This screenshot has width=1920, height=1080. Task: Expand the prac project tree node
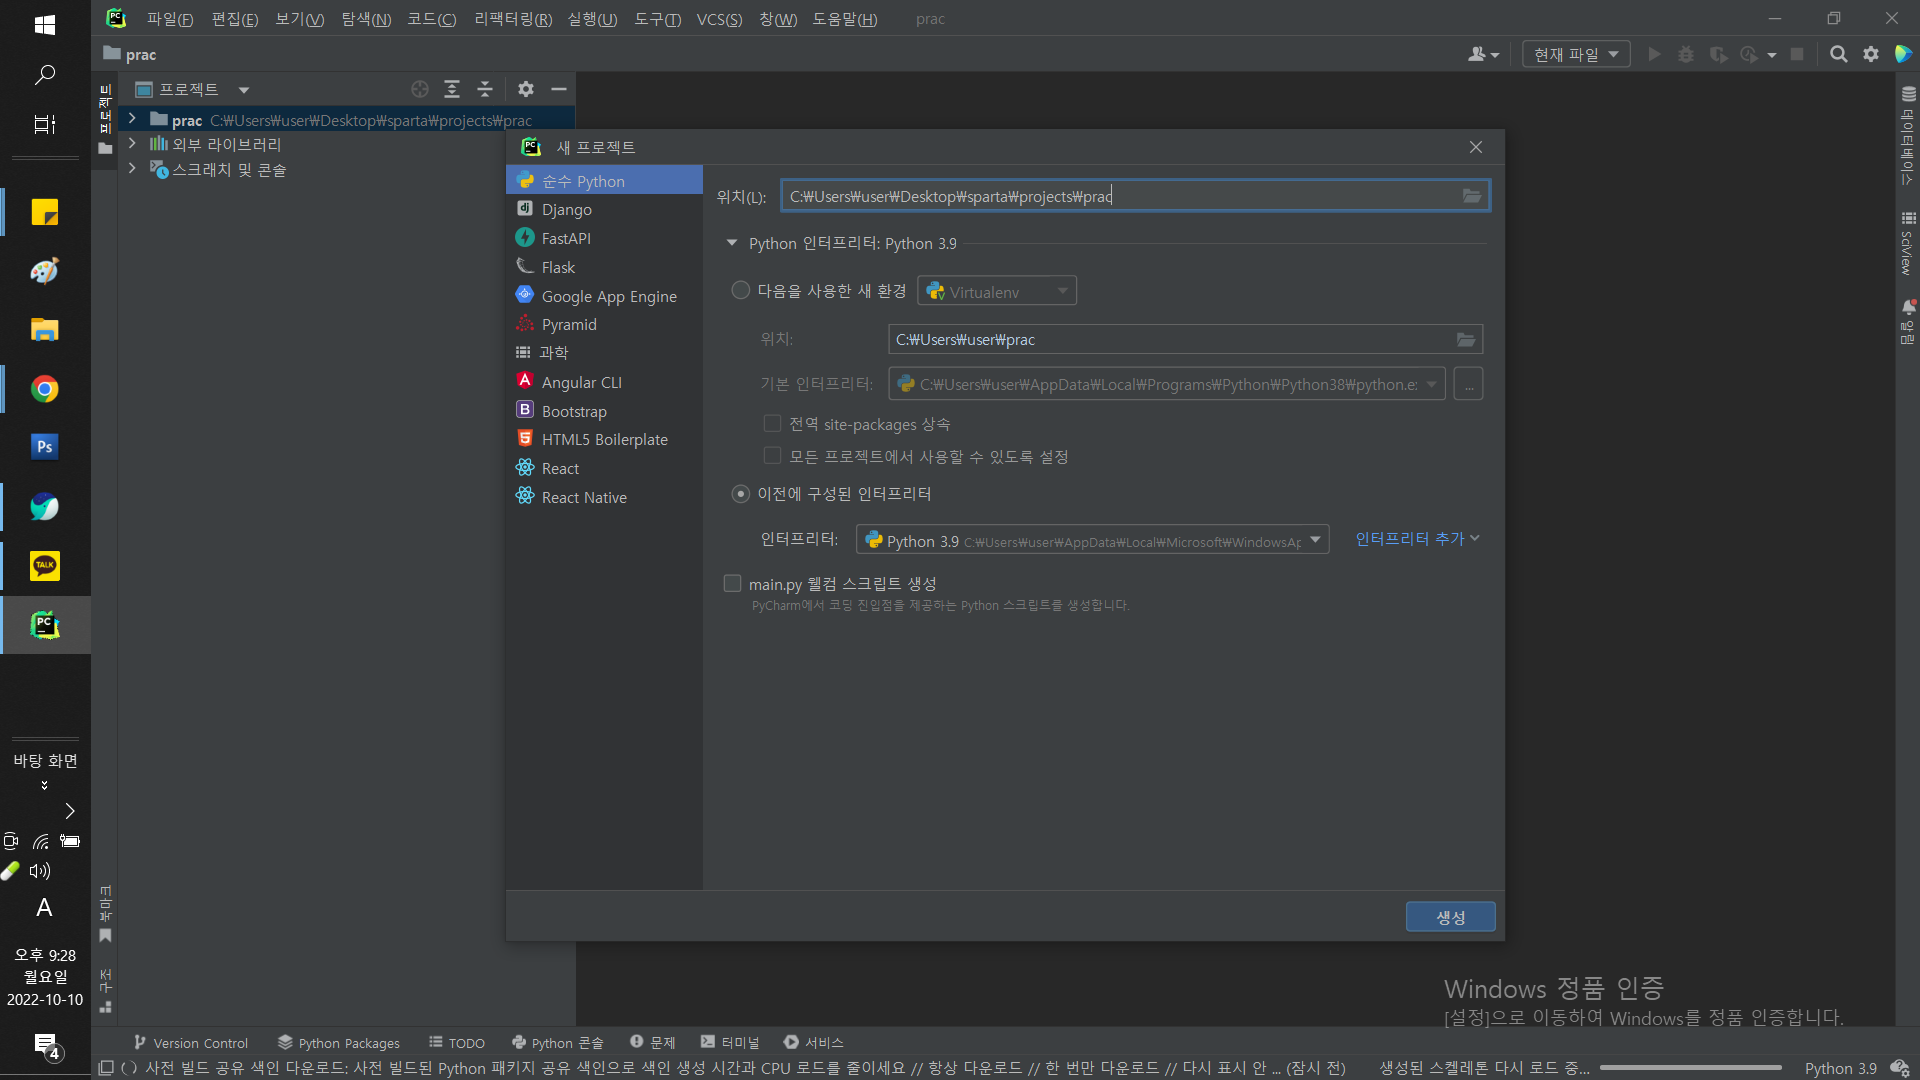132,119
